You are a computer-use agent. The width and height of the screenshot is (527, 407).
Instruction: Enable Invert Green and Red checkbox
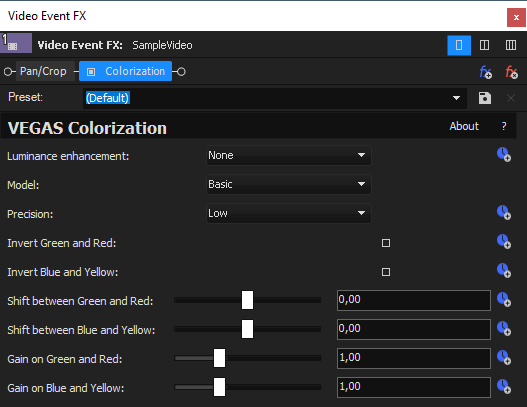[386, 243]
